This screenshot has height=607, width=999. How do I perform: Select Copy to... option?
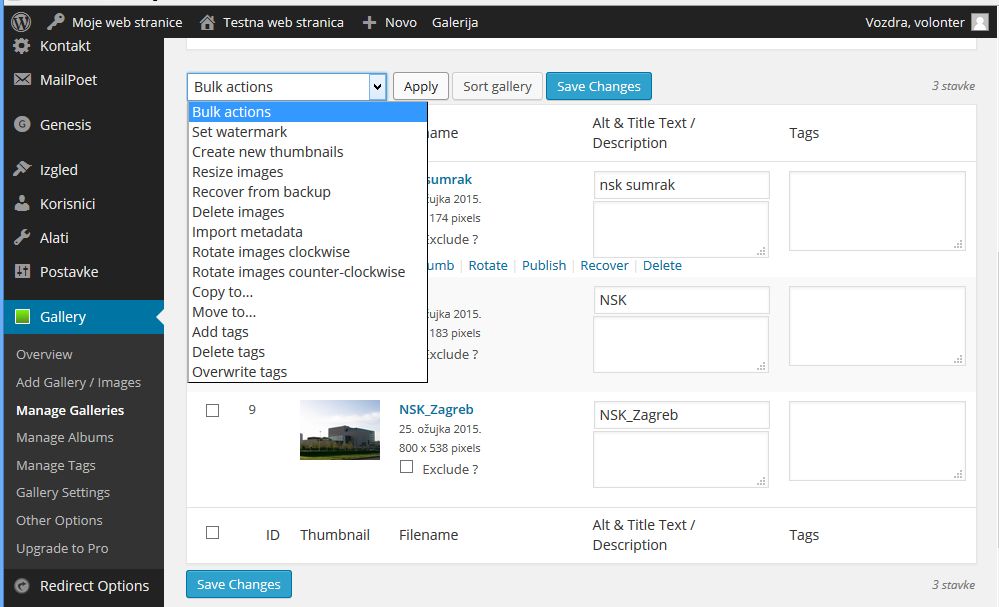(x=308, y=292)
